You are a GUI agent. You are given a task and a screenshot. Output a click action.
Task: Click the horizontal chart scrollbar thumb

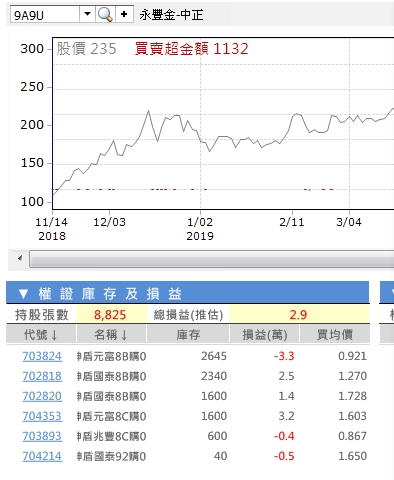(x=212, y=259)
